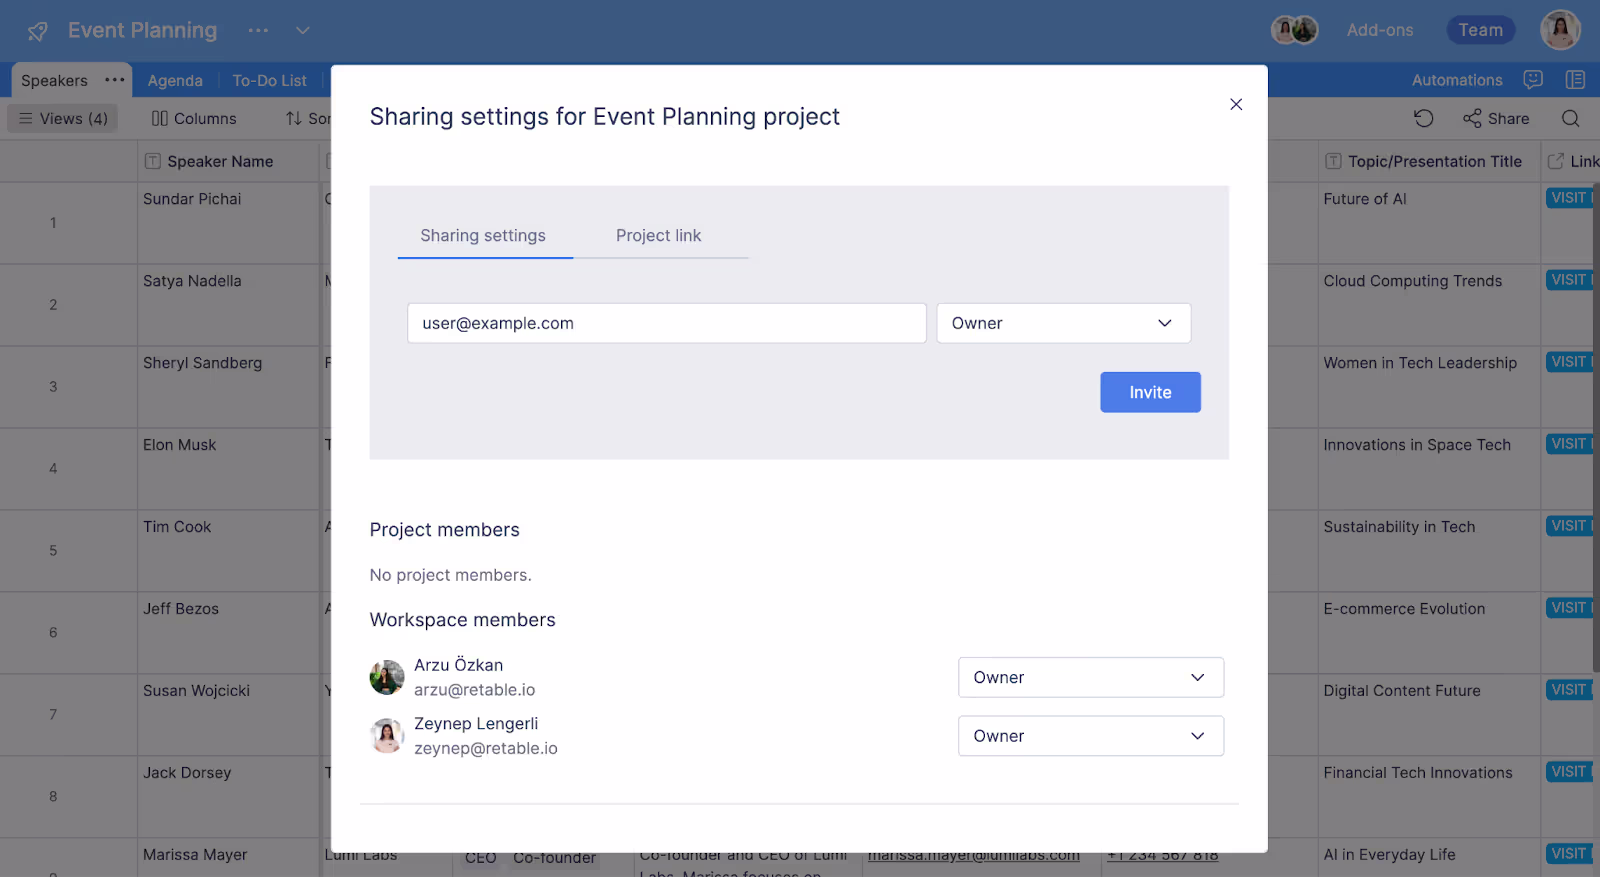
Task: Click the collaborator avatars in the top bar
Action: (1294, 30)
